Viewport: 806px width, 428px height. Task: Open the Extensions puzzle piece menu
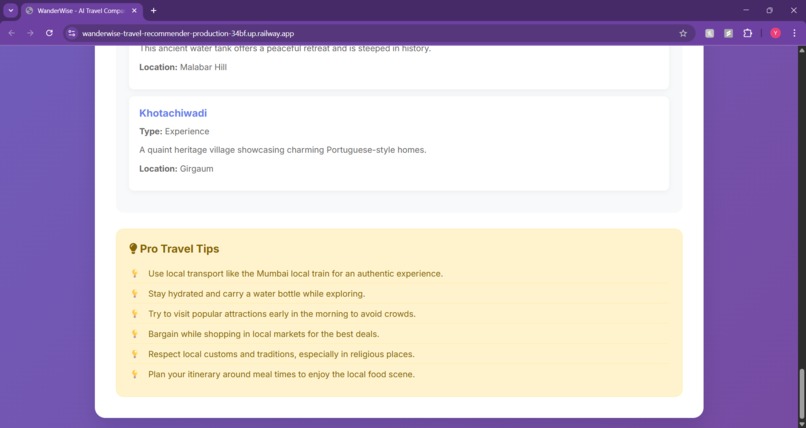(747, 33)
